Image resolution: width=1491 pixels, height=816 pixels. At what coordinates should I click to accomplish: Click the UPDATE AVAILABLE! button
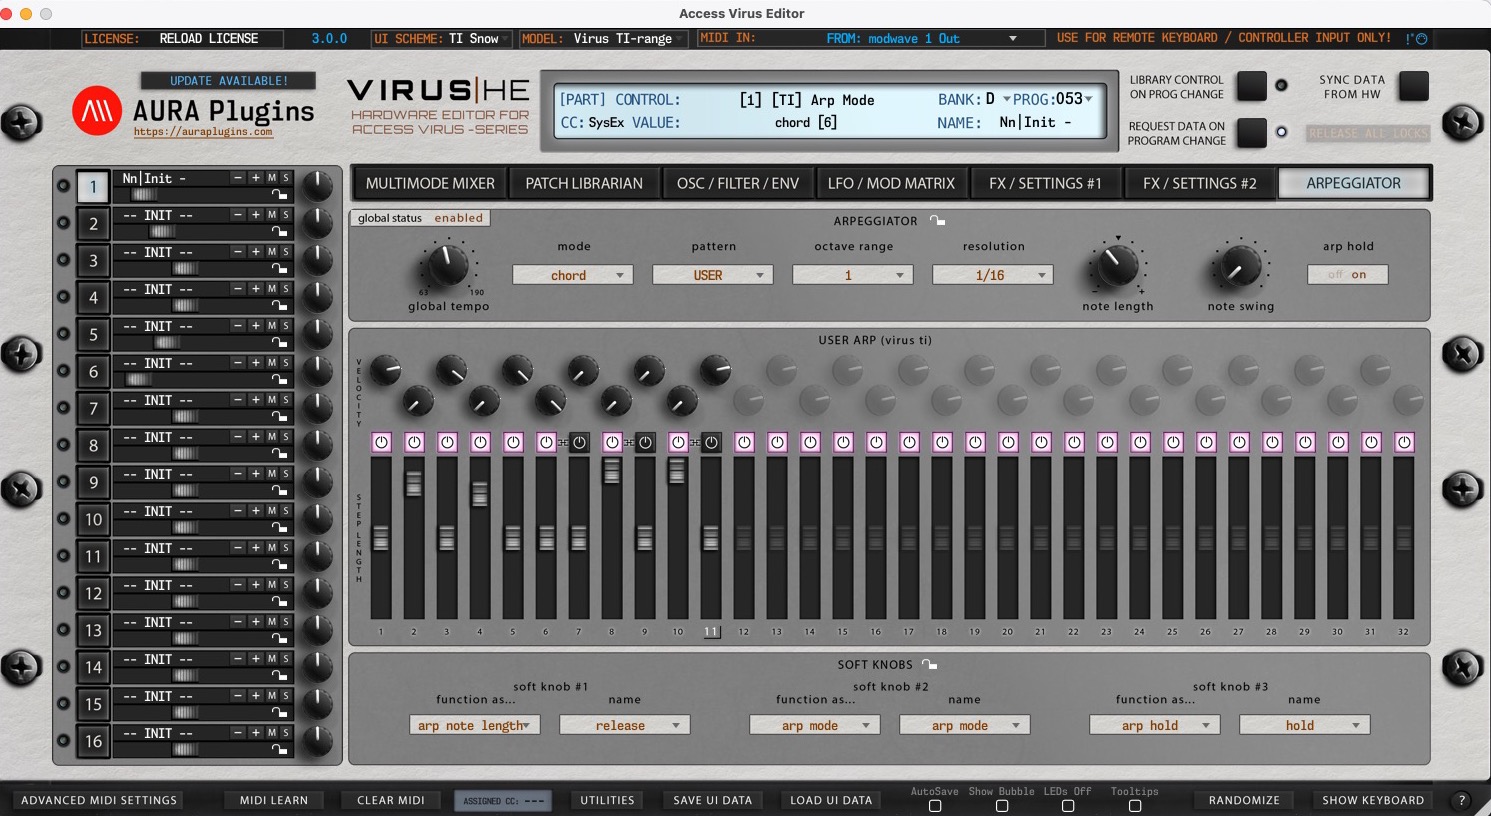(x=228, y=80)
